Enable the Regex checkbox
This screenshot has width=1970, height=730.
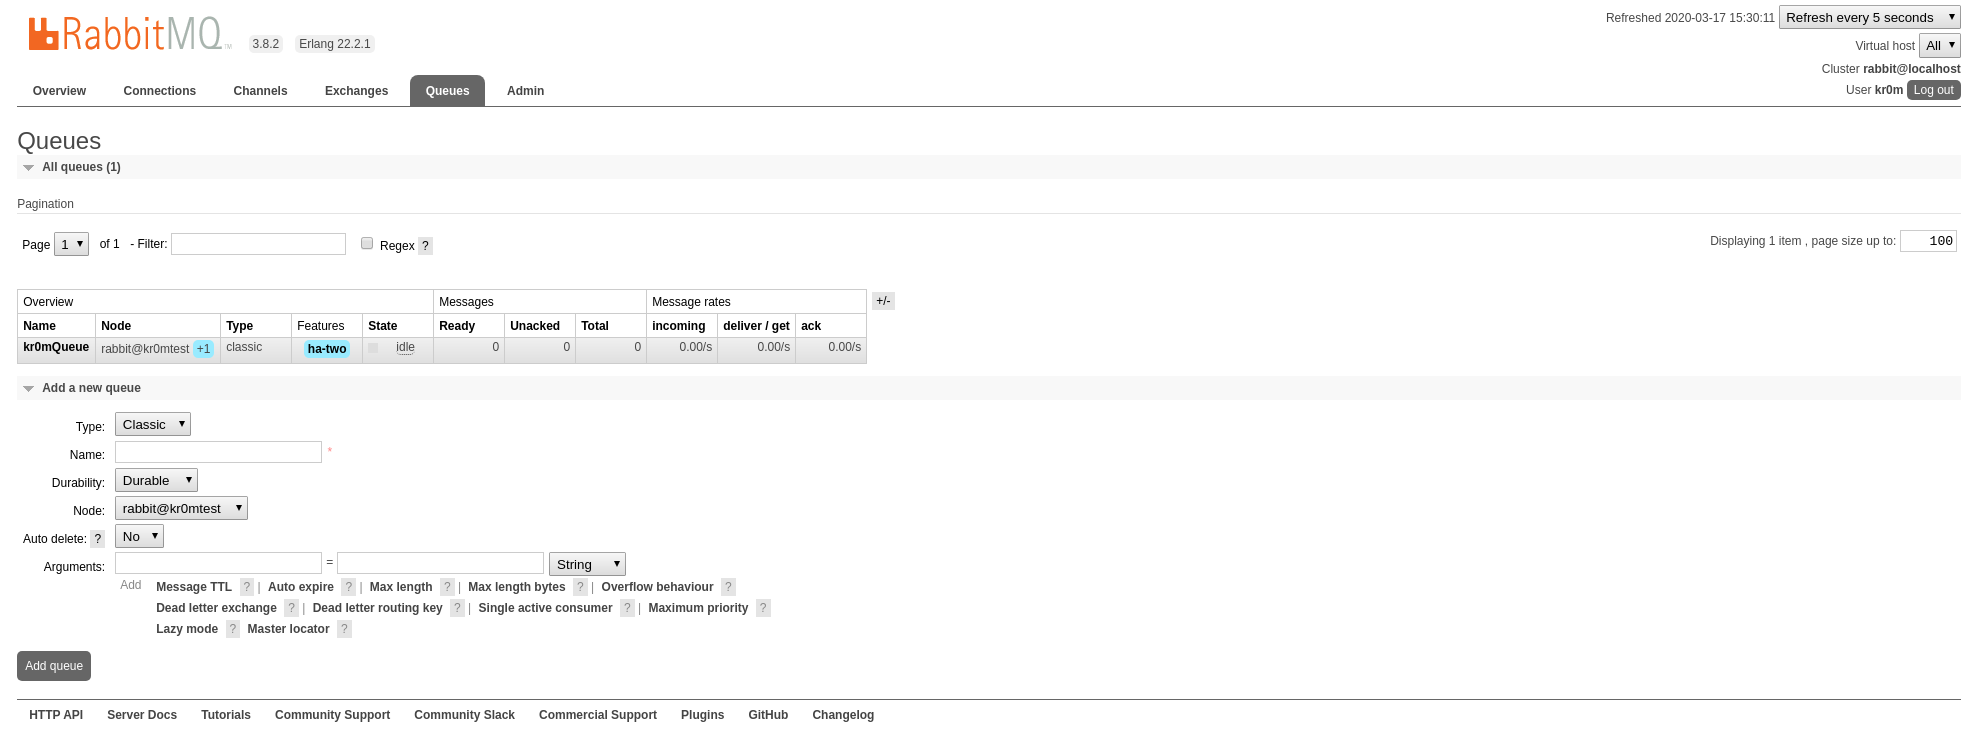click(x=367, y=243)
